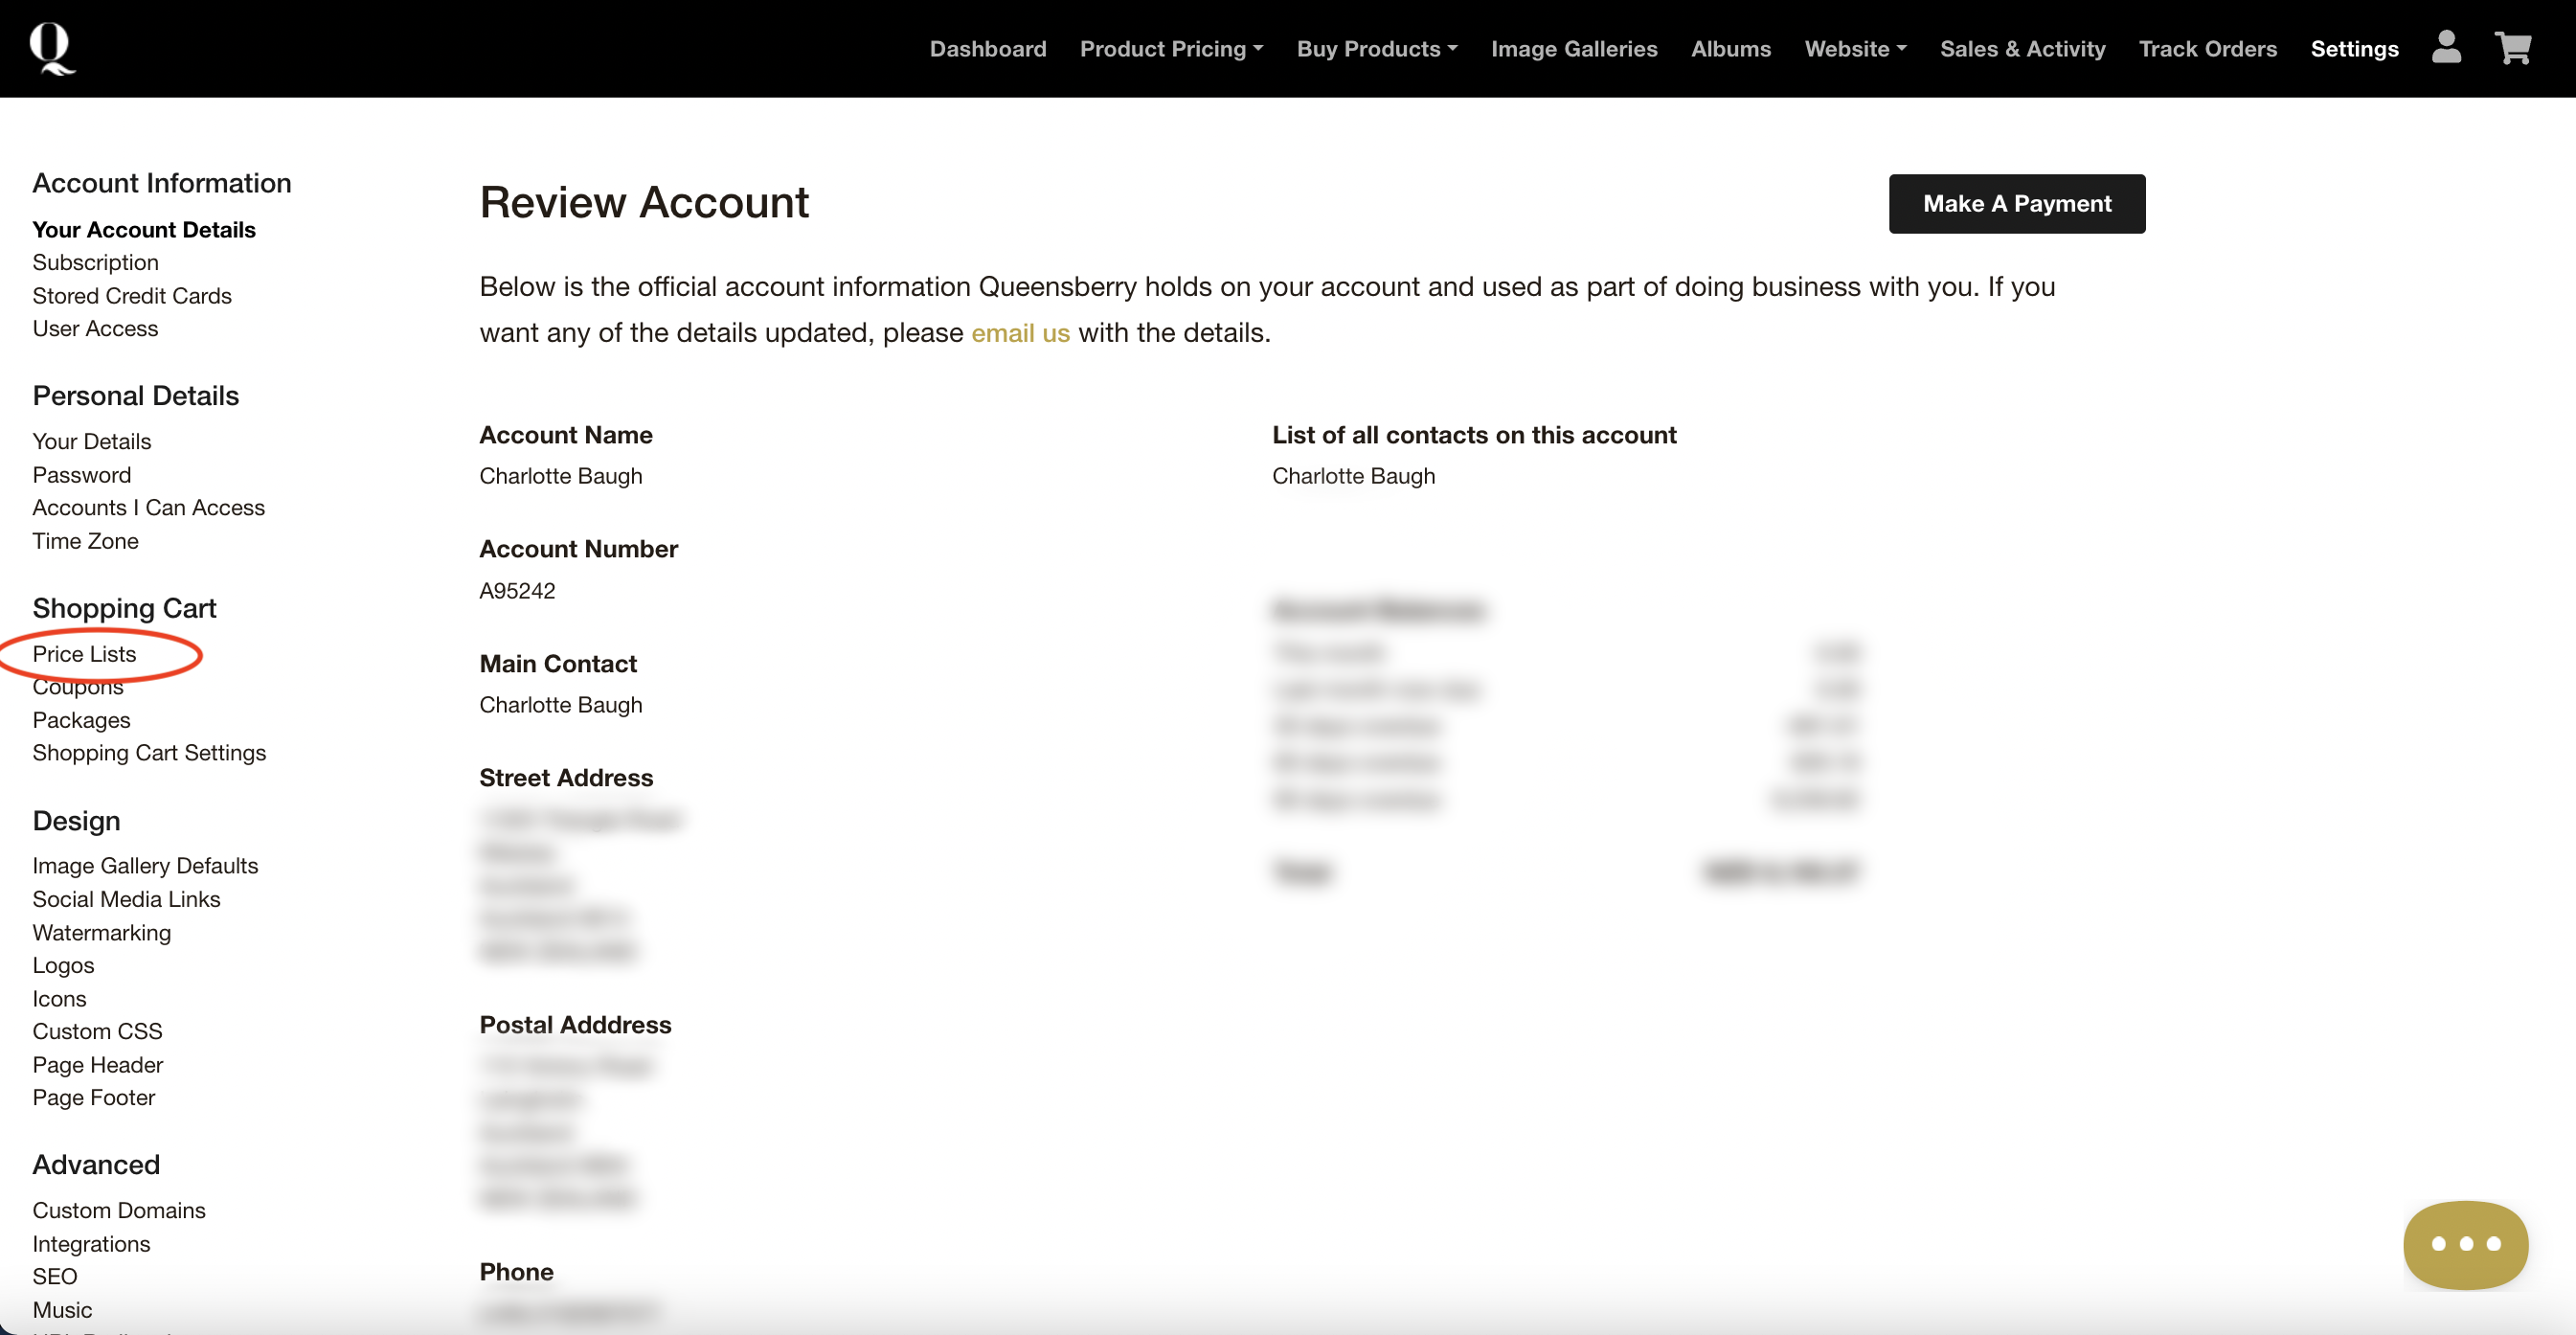Go to the Dashboard menu item
Viewport: 2576px width, 1335px height.
click(987, 49)
